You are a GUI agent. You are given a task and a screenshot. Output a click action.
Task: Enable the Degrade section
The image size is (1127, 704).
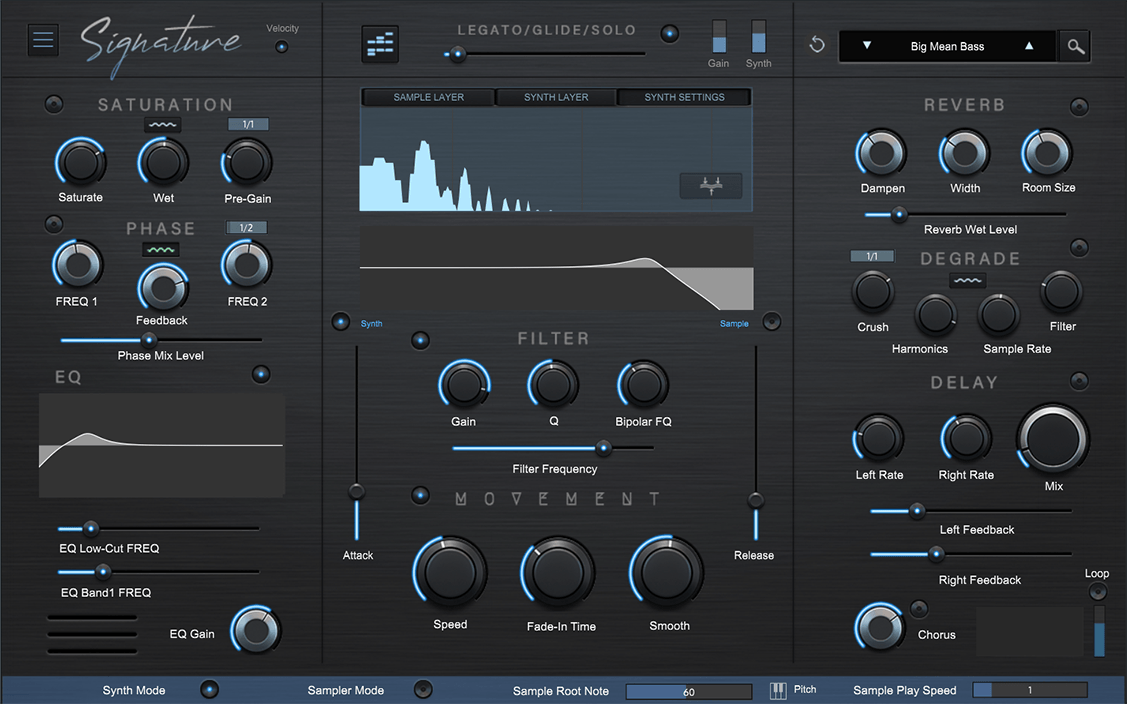[1079, 247]
